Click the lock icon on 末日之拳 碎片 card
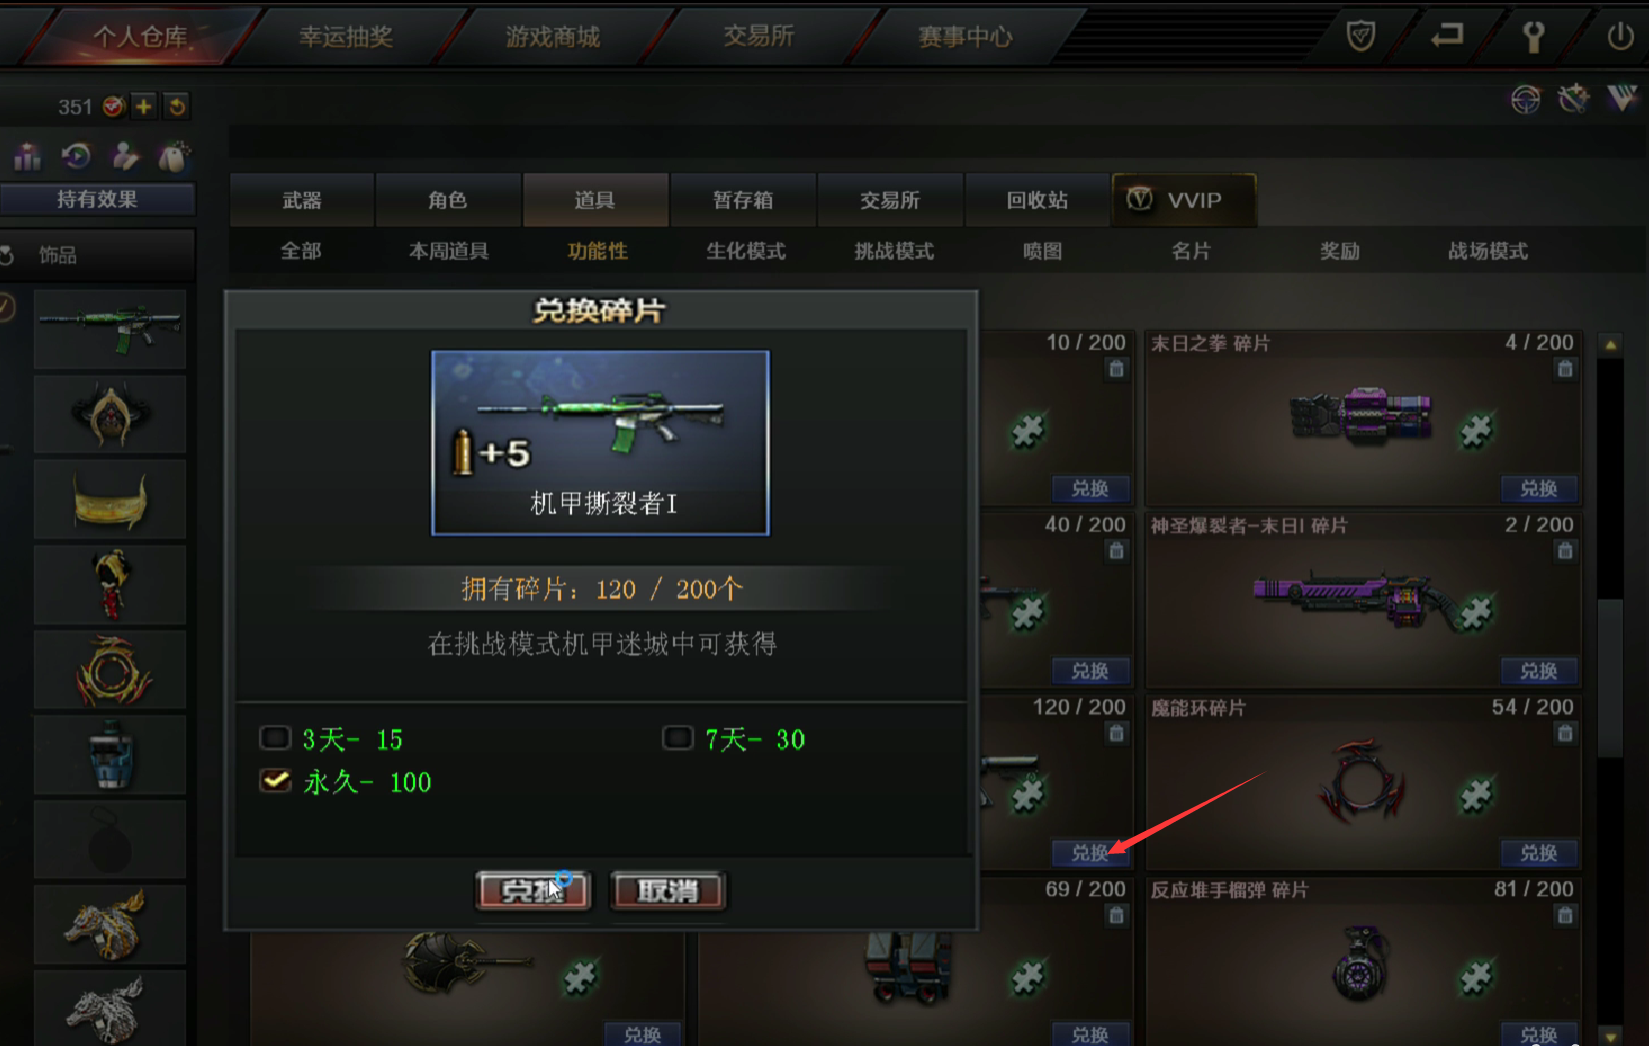Viewport: 1649px width, 1046px height. pos(1565,369)
